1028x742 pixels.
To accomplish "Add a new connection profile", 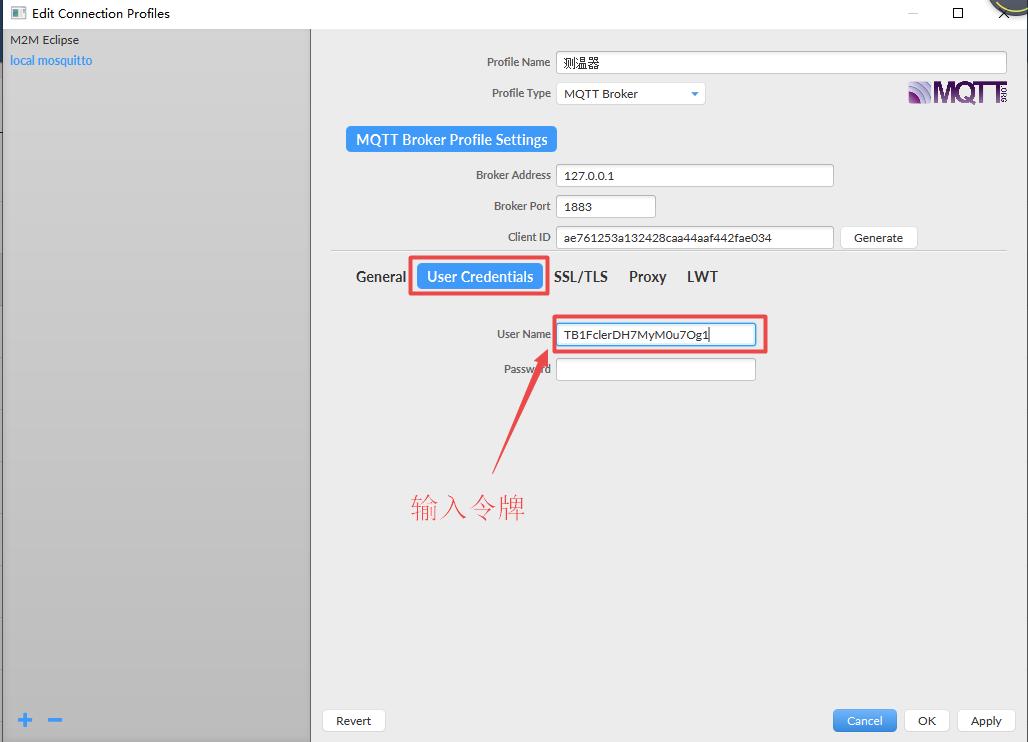I will 23,719.
